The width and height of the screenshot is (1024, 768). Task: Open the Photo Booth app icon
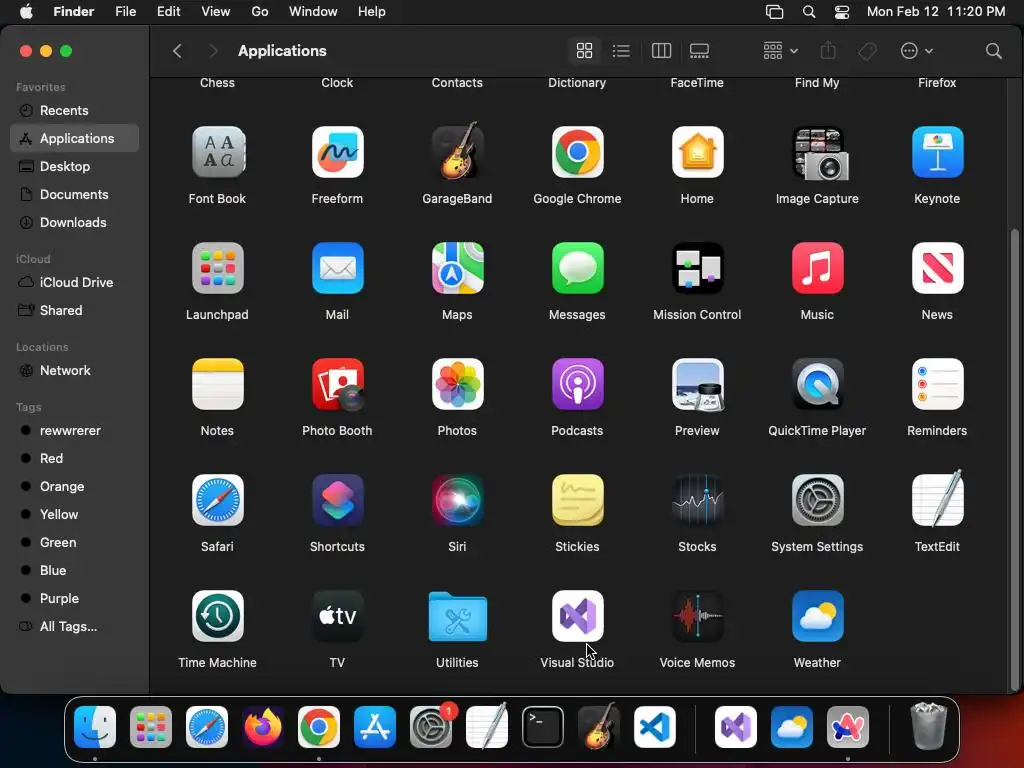(x=338, y=384)
